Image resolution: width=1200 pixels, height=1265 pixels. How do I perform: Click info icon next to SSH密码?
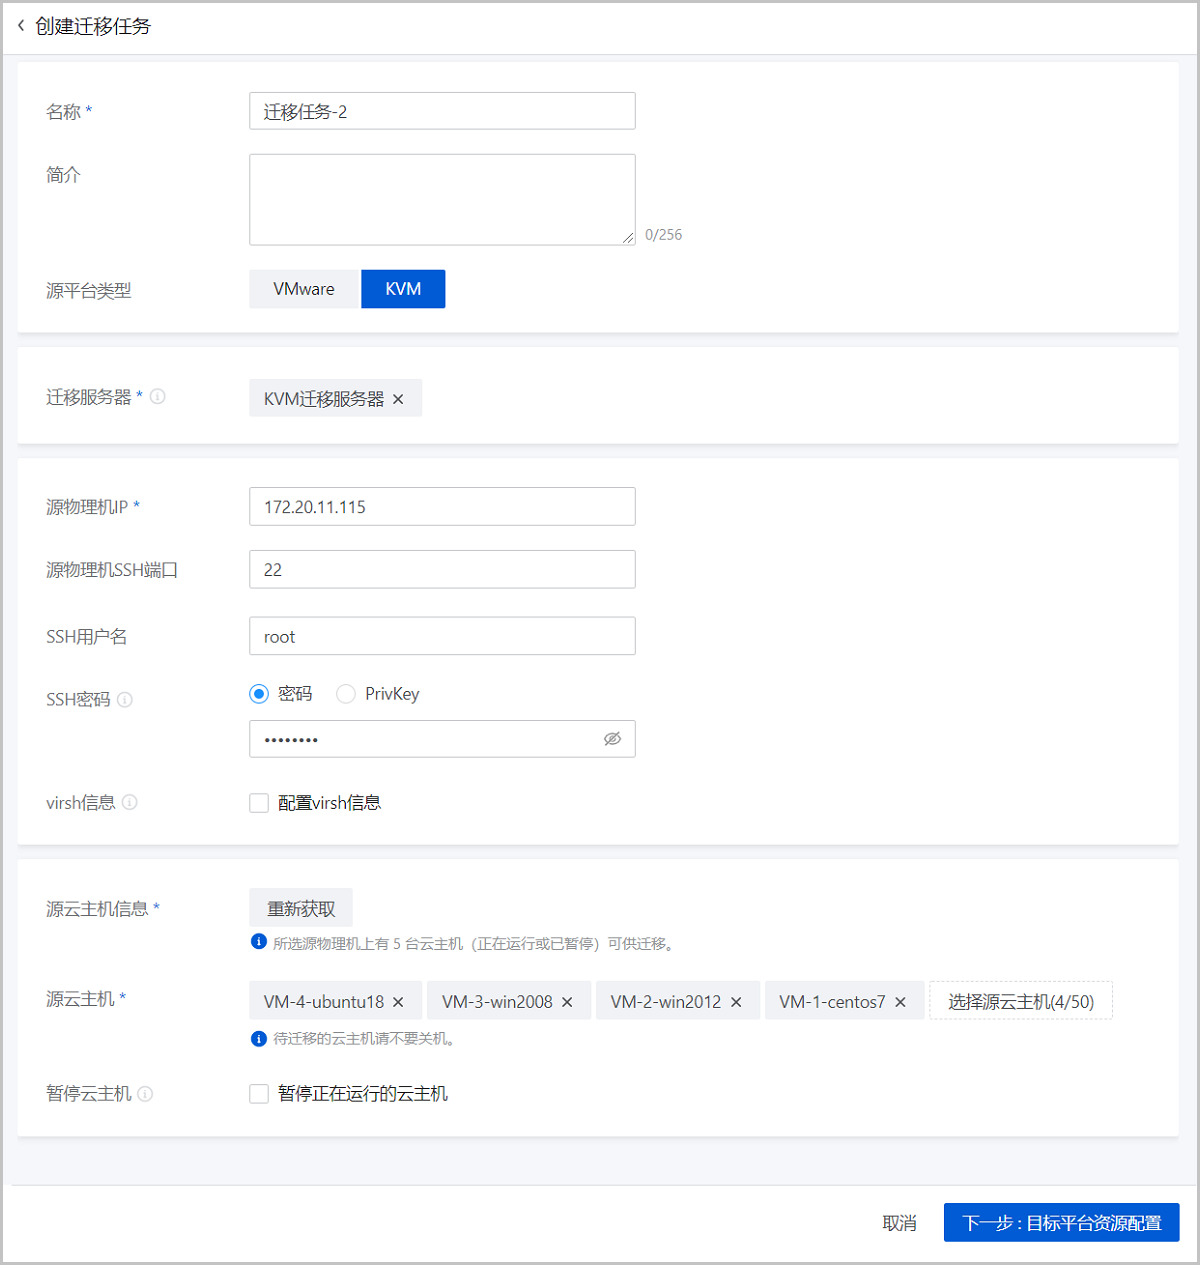tap(125, 700)
